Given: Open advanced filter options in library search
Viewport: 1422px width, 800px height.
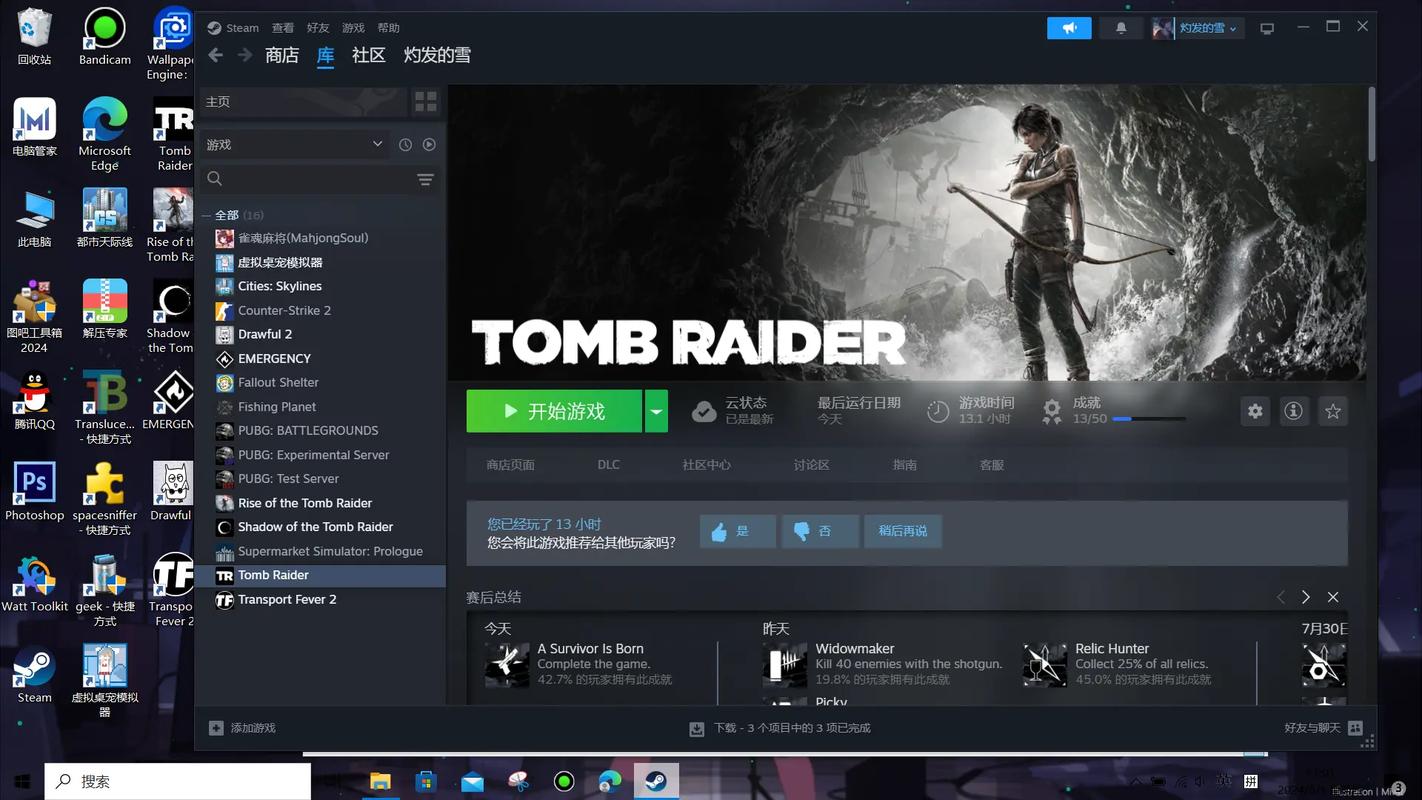Looking at the screenshot, I should click(x=425, y=179).
